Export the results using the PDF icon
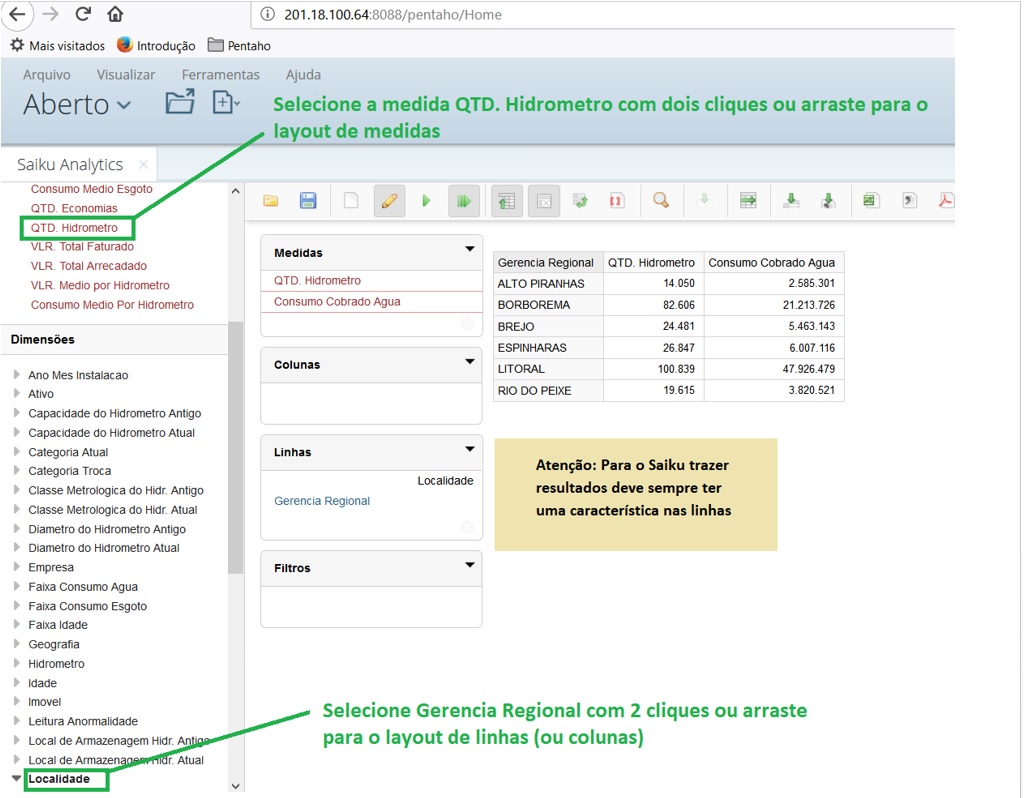This screenshot has height=798, width=1026. coord(945,201)
